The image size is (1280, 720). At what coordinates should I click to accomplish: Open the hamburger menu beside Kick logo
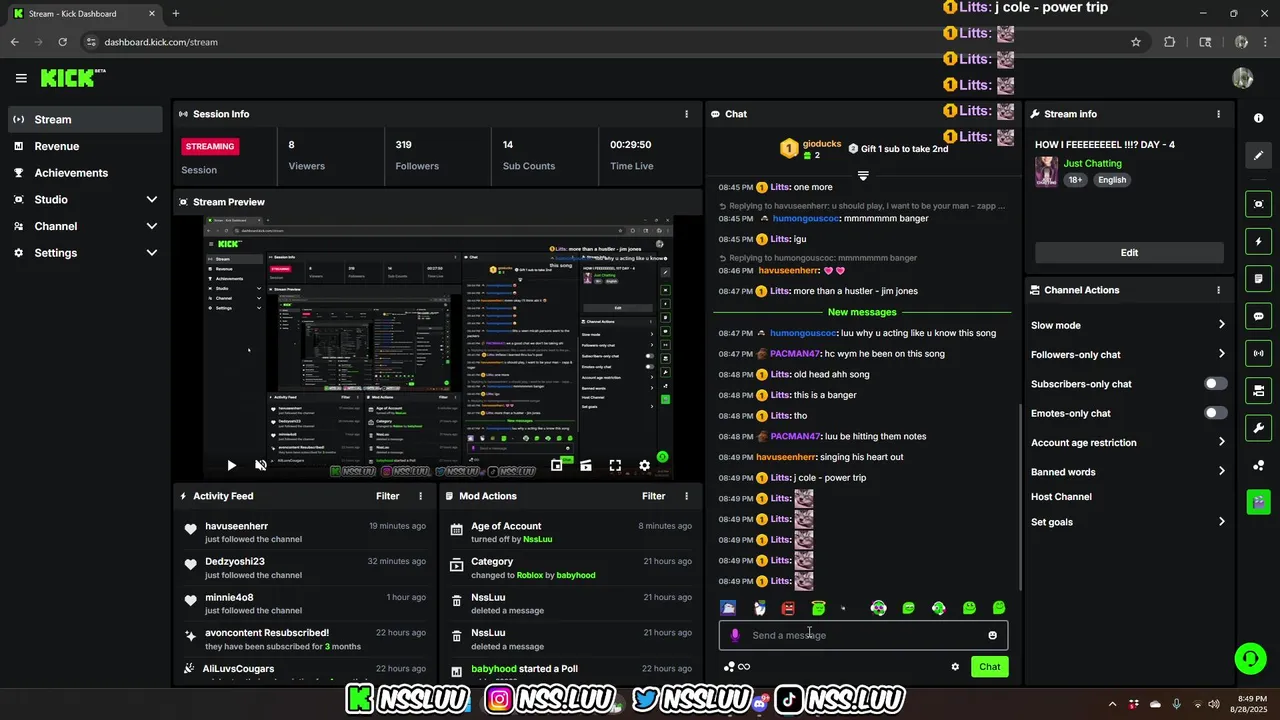pyautogui.click(x=21, y=78)
